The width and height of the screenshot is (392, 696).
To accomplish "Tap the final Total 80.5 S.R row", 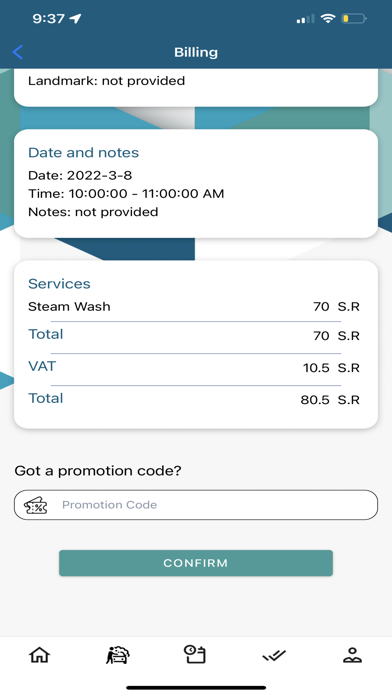I will 194,399.
